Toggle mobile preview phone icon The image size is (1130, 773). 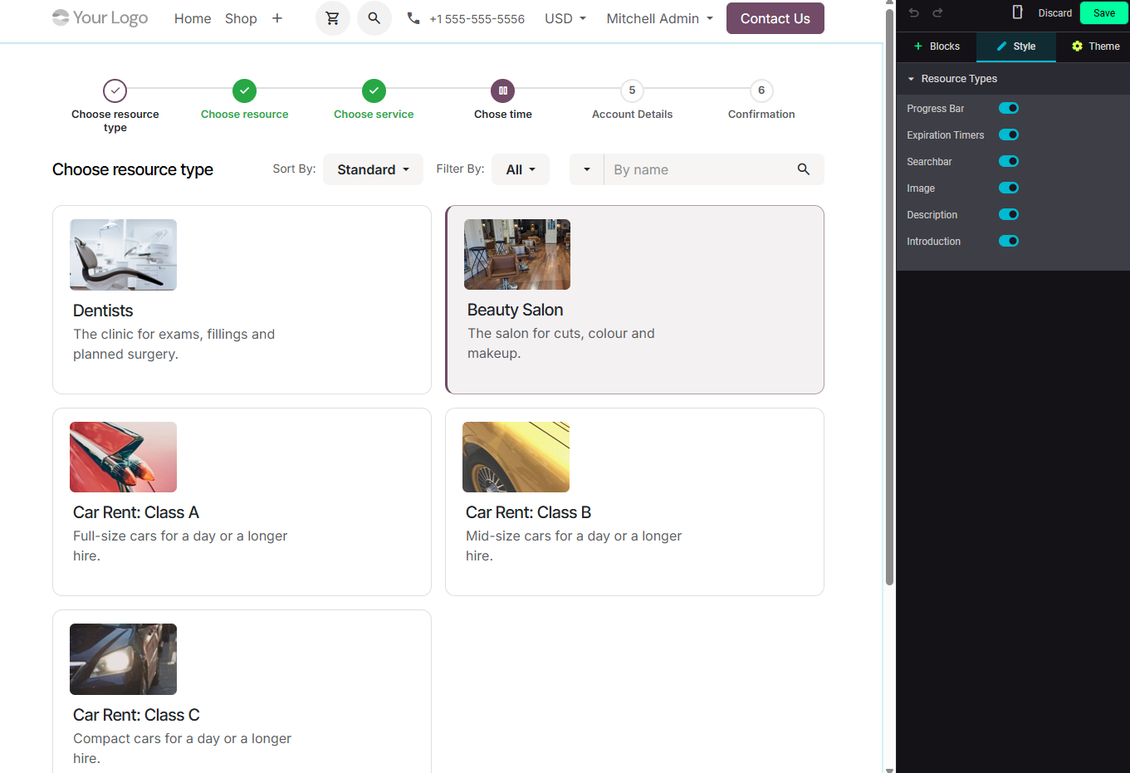click(1017, 12)
